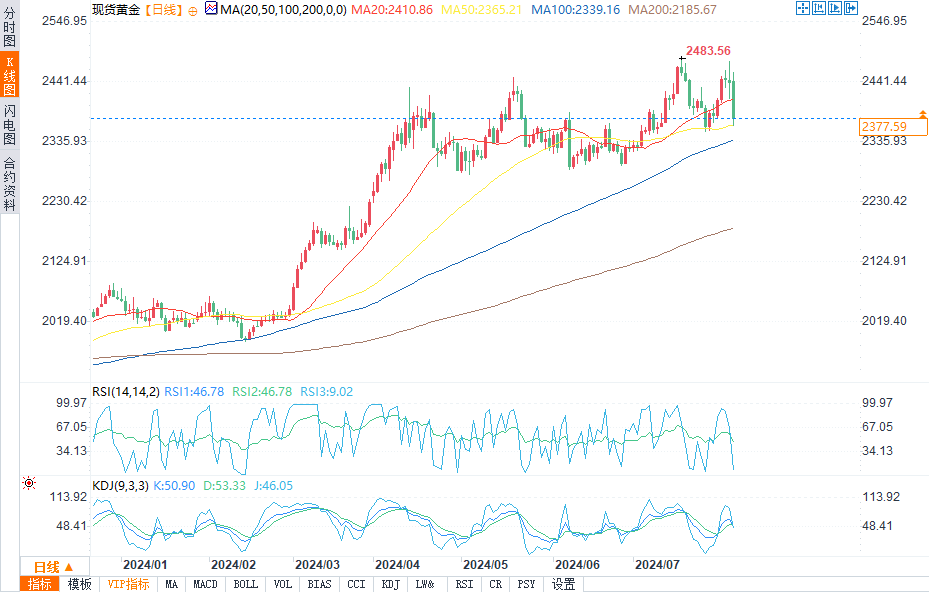Open the 闪电图 sidebar tab
929x592 pixels.
(x=9, y=124)
